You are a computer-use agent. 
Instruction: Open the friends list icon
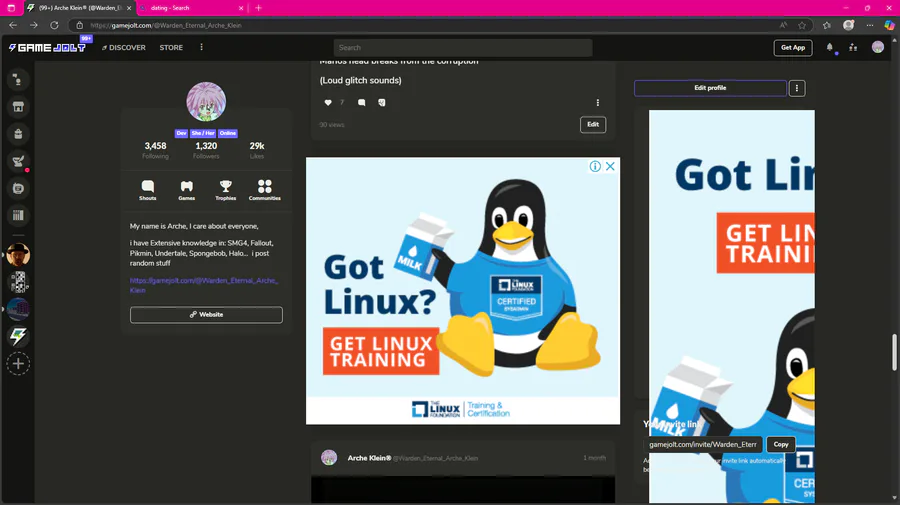point(853,48)
